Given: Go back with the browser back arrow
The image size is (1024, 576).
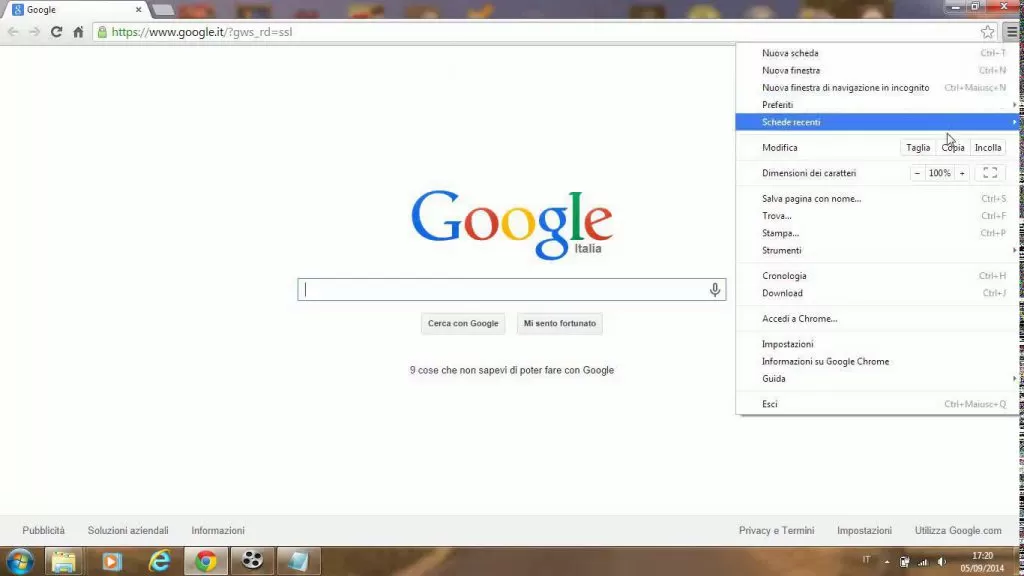Looking at the screenshot, I should 13,32.
